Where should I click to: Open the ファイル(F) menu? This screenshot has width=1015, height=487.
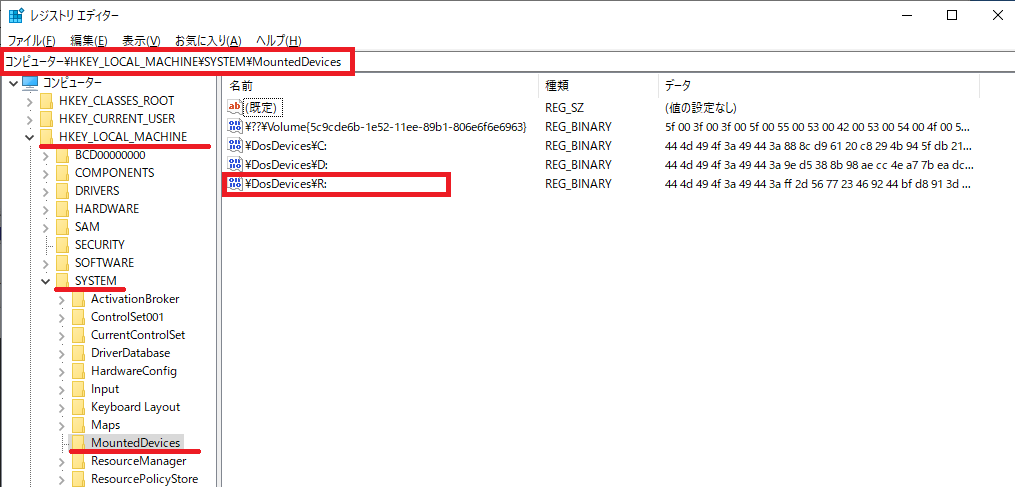31,40
